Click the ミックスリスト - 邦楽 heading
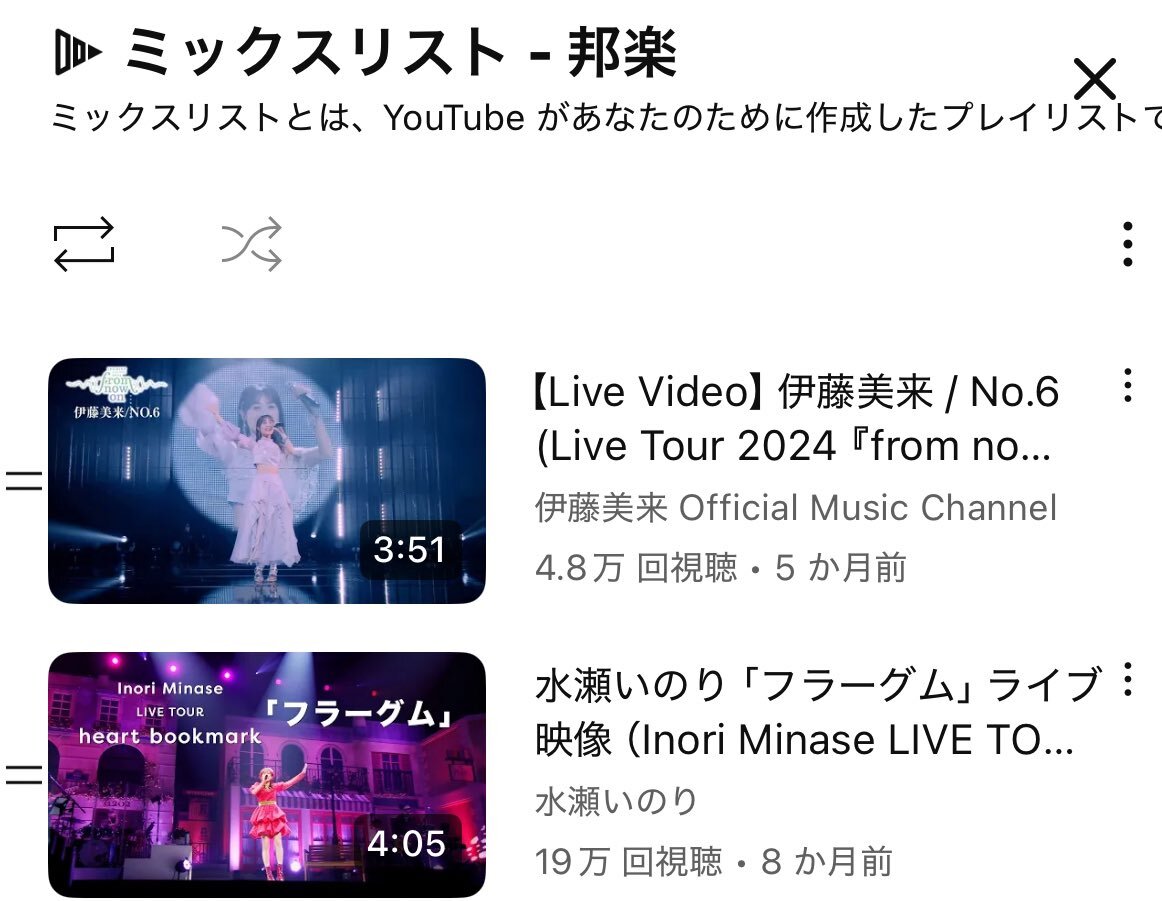This screenshot has width=1162, height=901. (400, 52)
